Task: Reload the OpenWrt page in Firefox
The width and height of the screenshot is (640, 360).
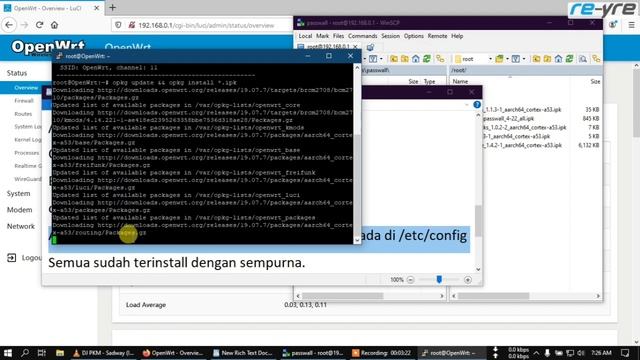Action: tap(40, 25)
